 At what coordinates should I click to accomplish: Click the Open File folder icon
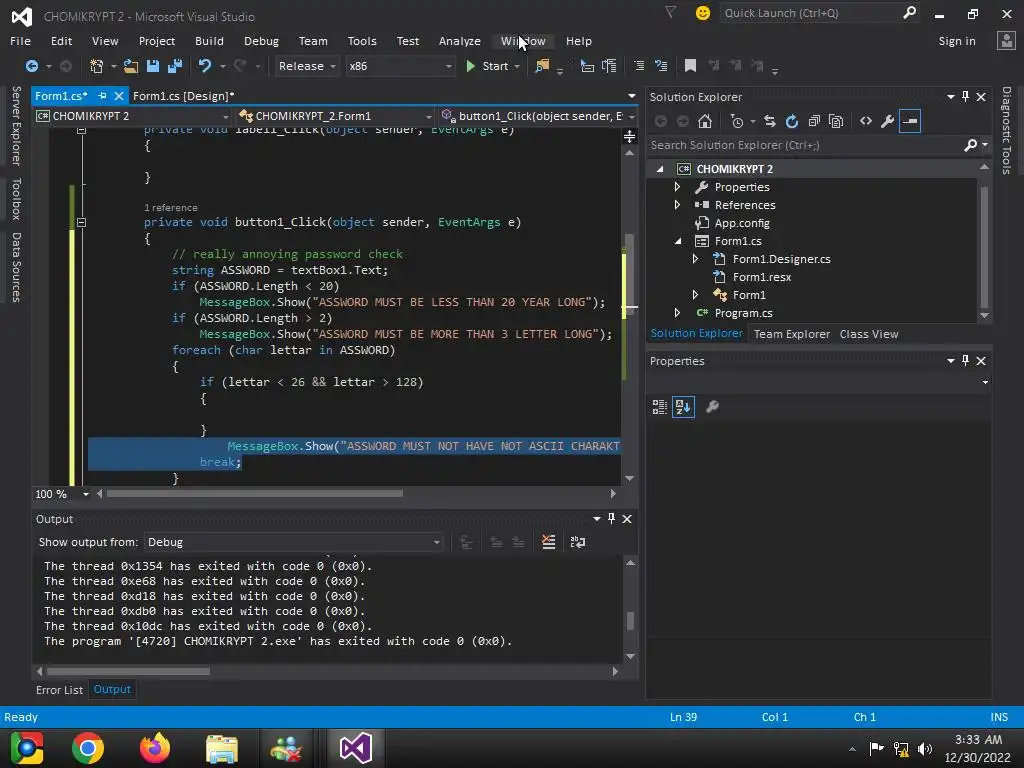pos(131,66)
